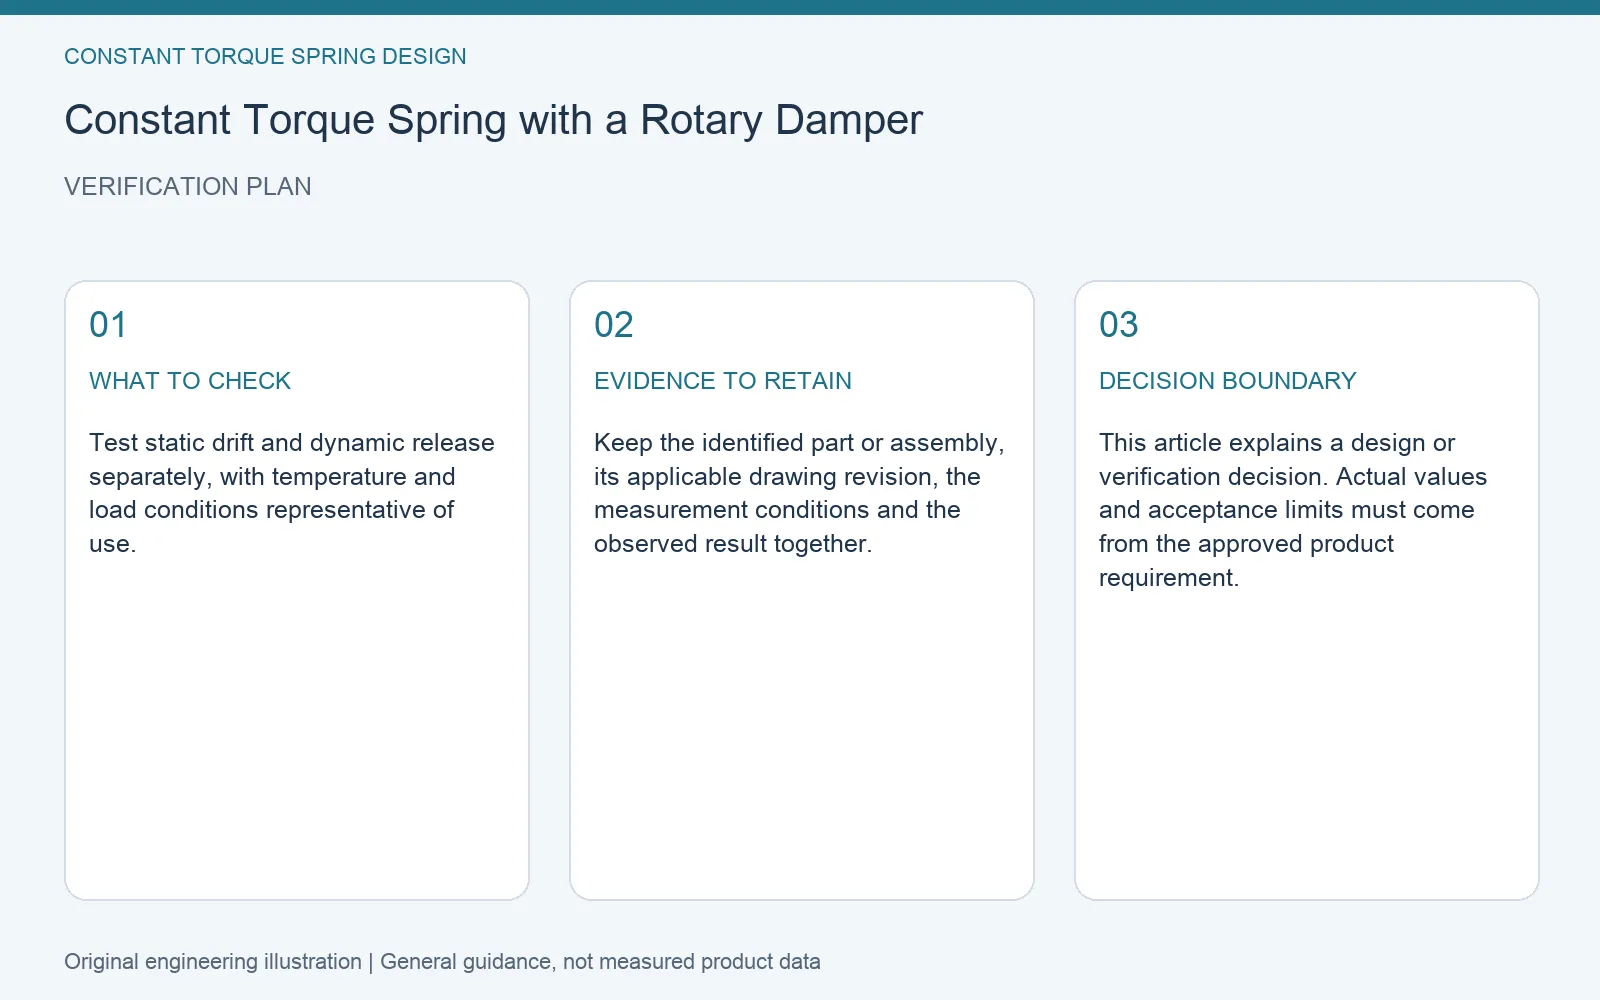Click the footer note 'General guidance, not measured product data'

[600, 961]
